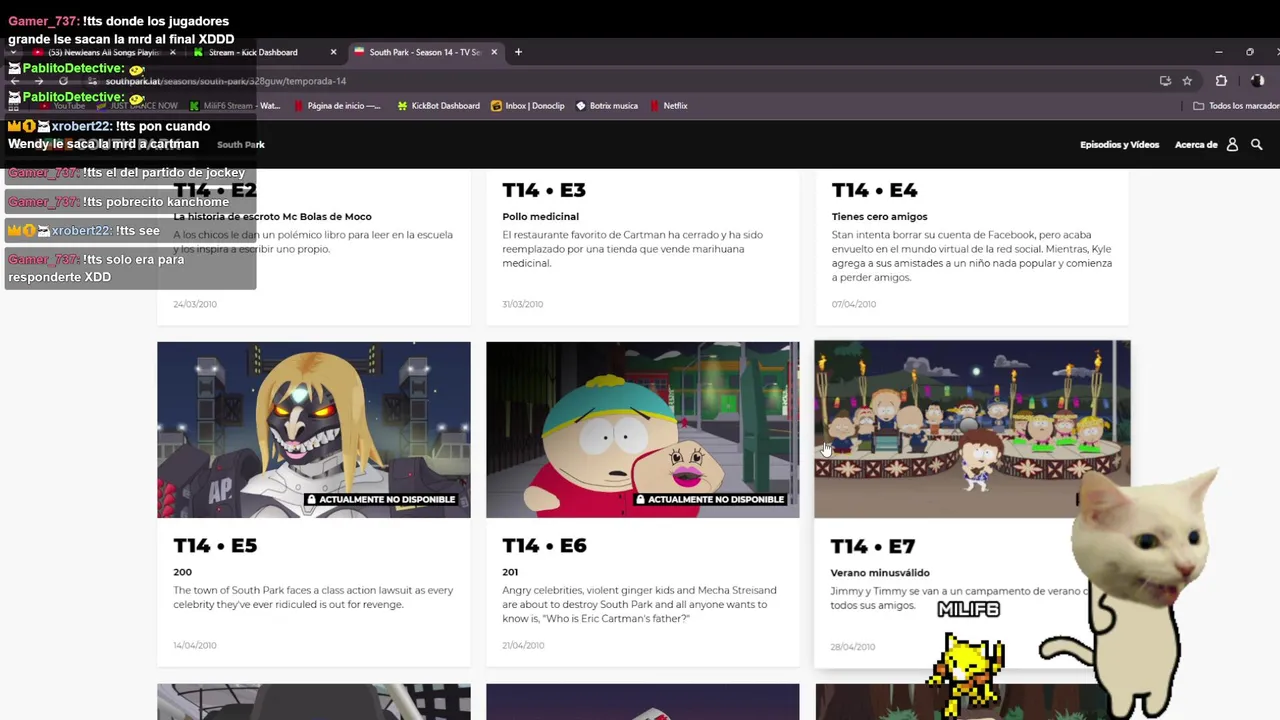Bookmark this page with the star icon

1187,81
